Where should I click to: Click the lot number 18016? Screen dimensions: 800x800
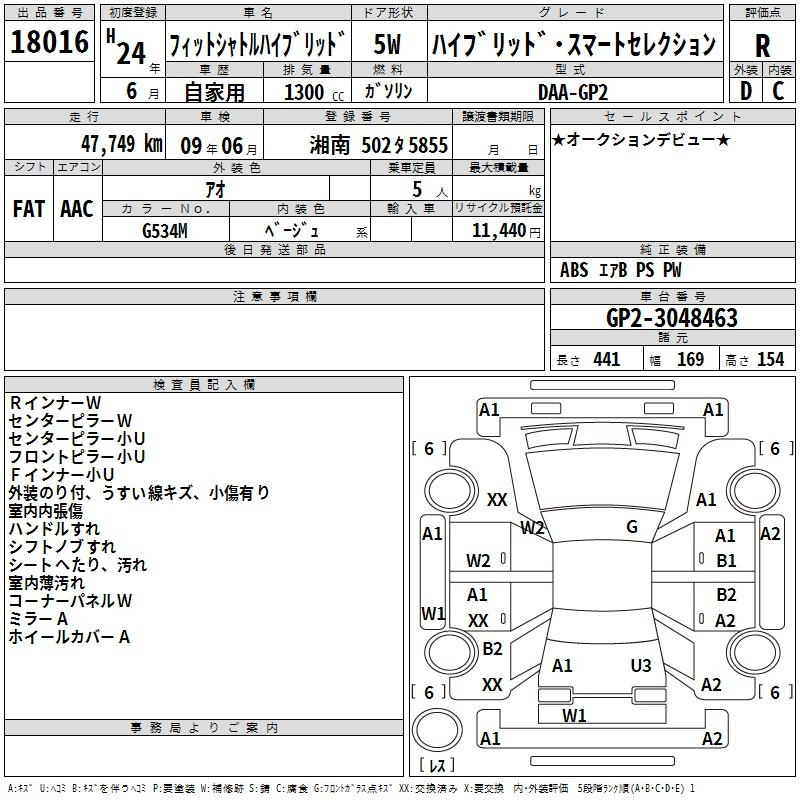50,44
